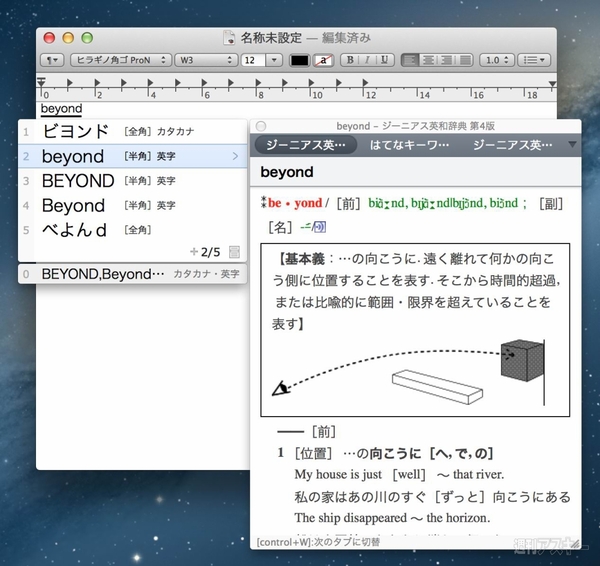Screen dimensions: 600x566
Task: Click the [control+W]:次のタブに切替 hint
Action: click(x=318, y=542)
